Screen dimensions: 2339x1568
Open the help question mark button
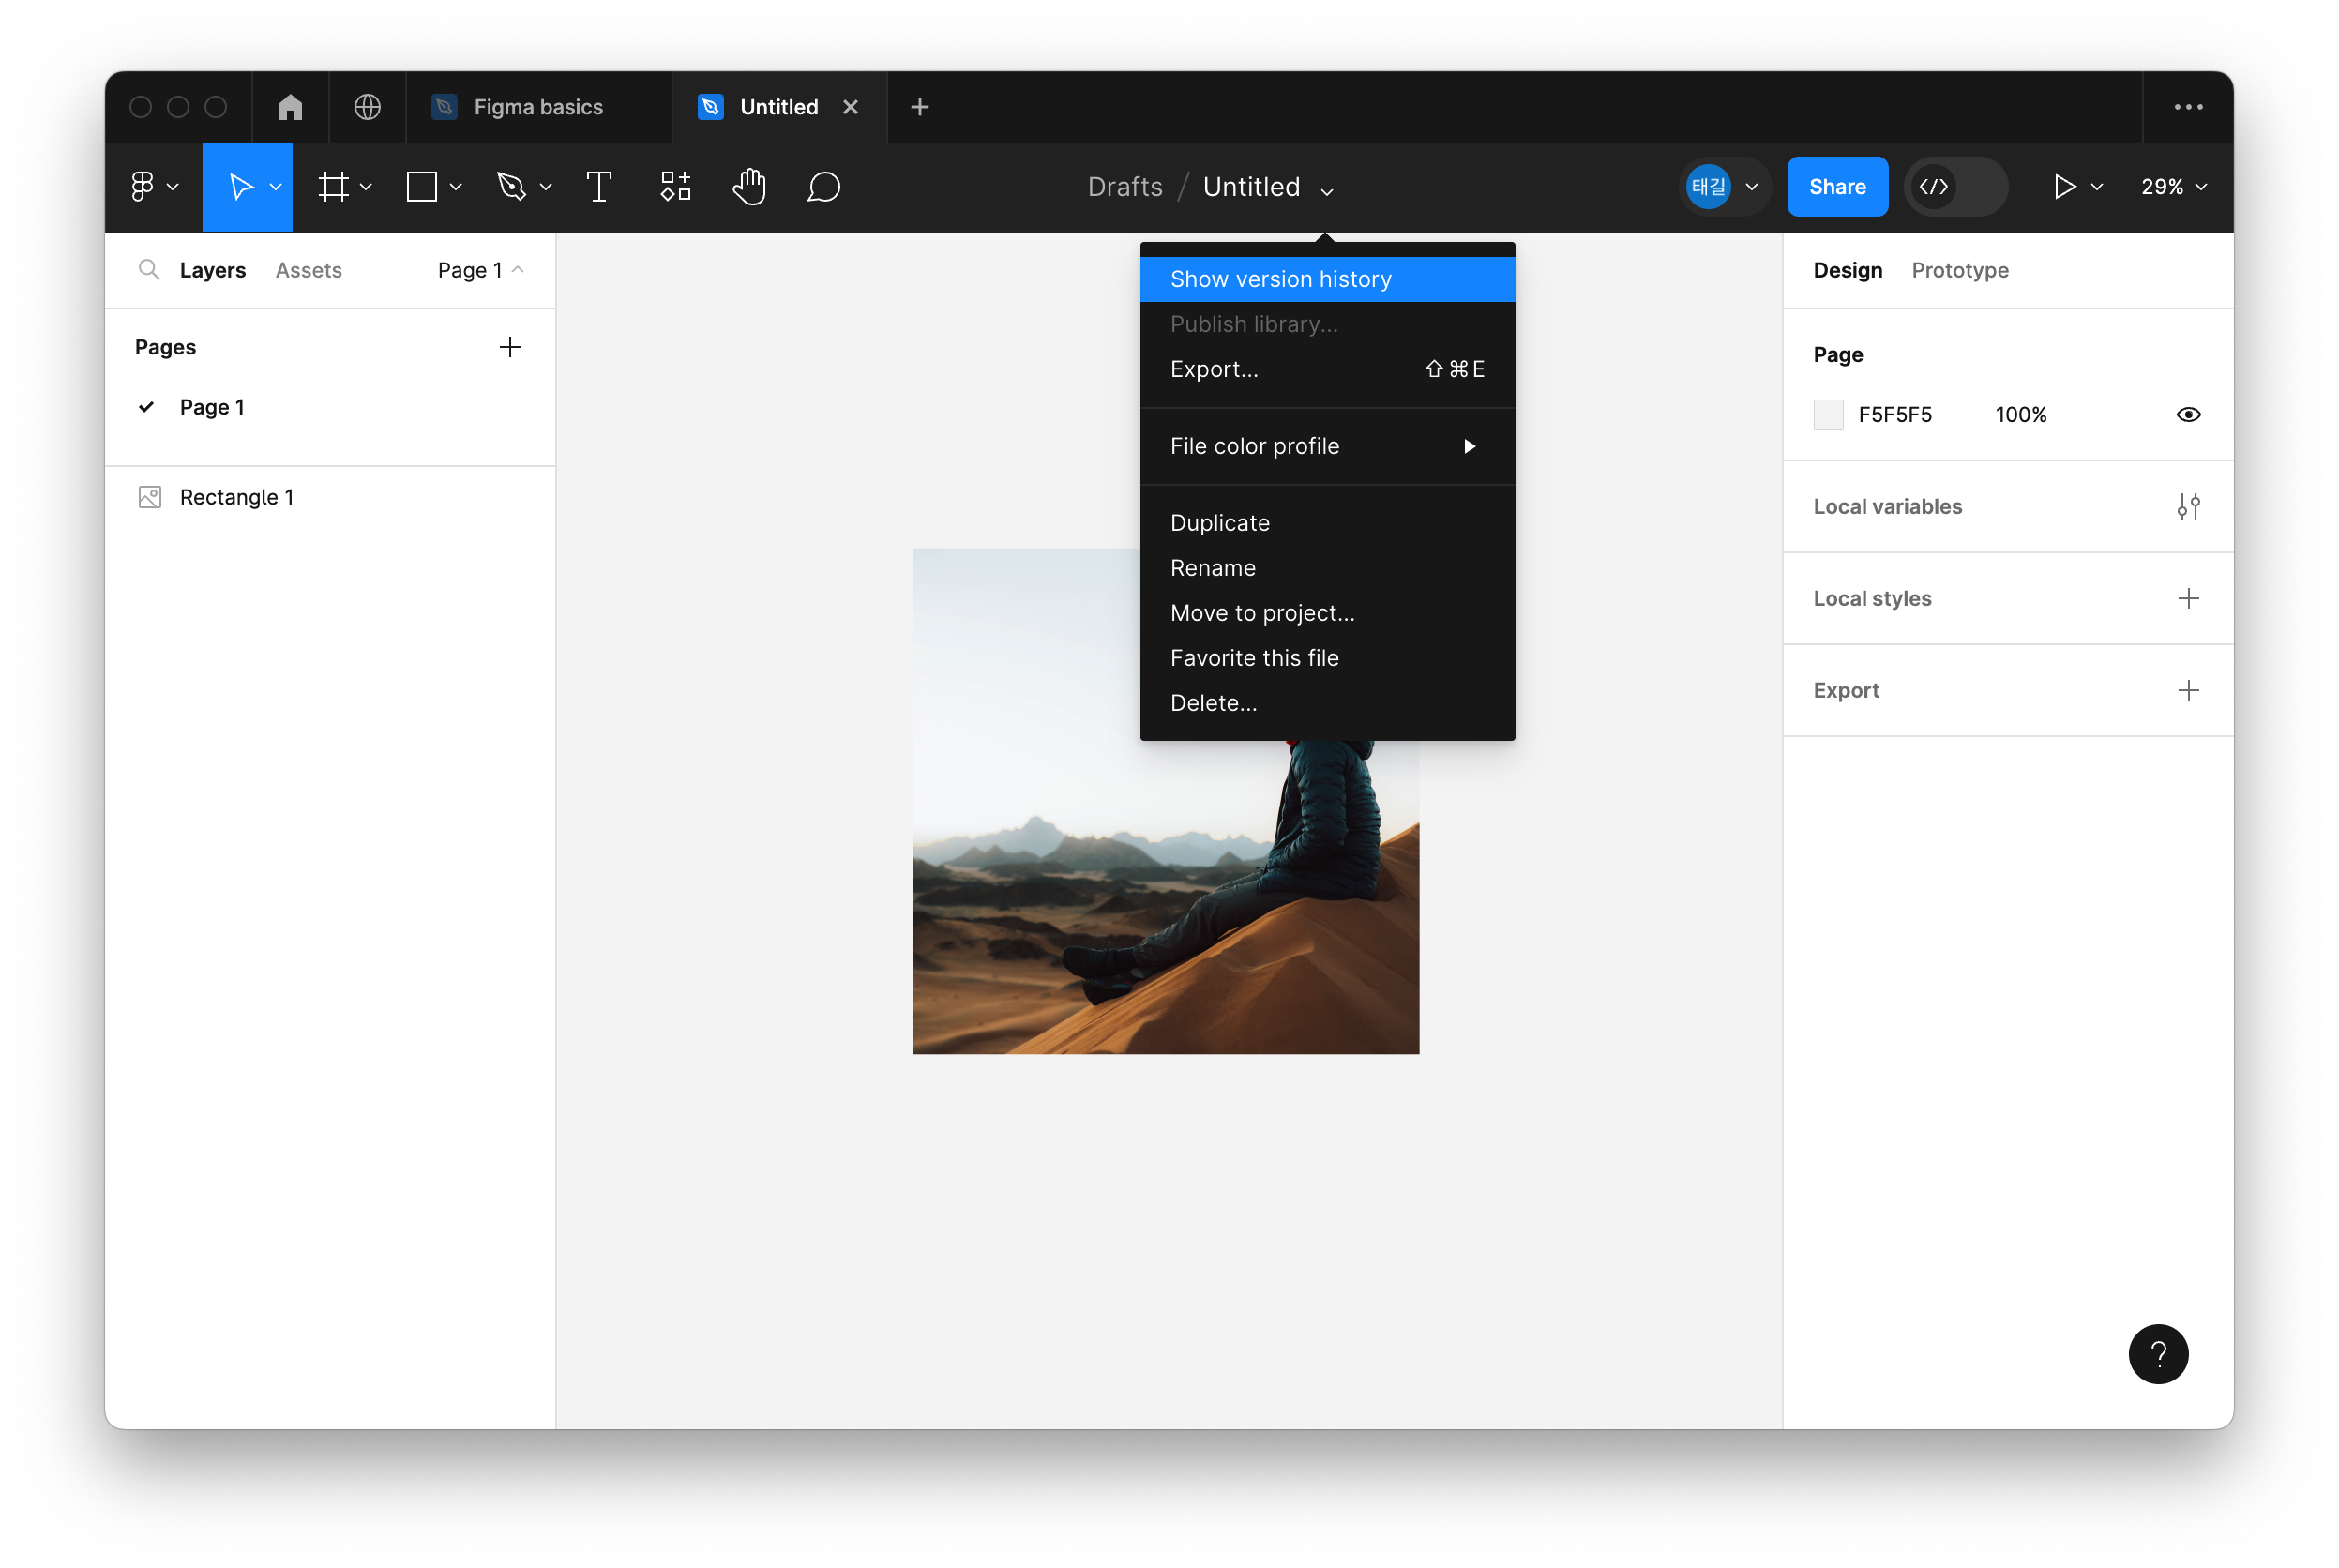click(x=2157, y=1354)
